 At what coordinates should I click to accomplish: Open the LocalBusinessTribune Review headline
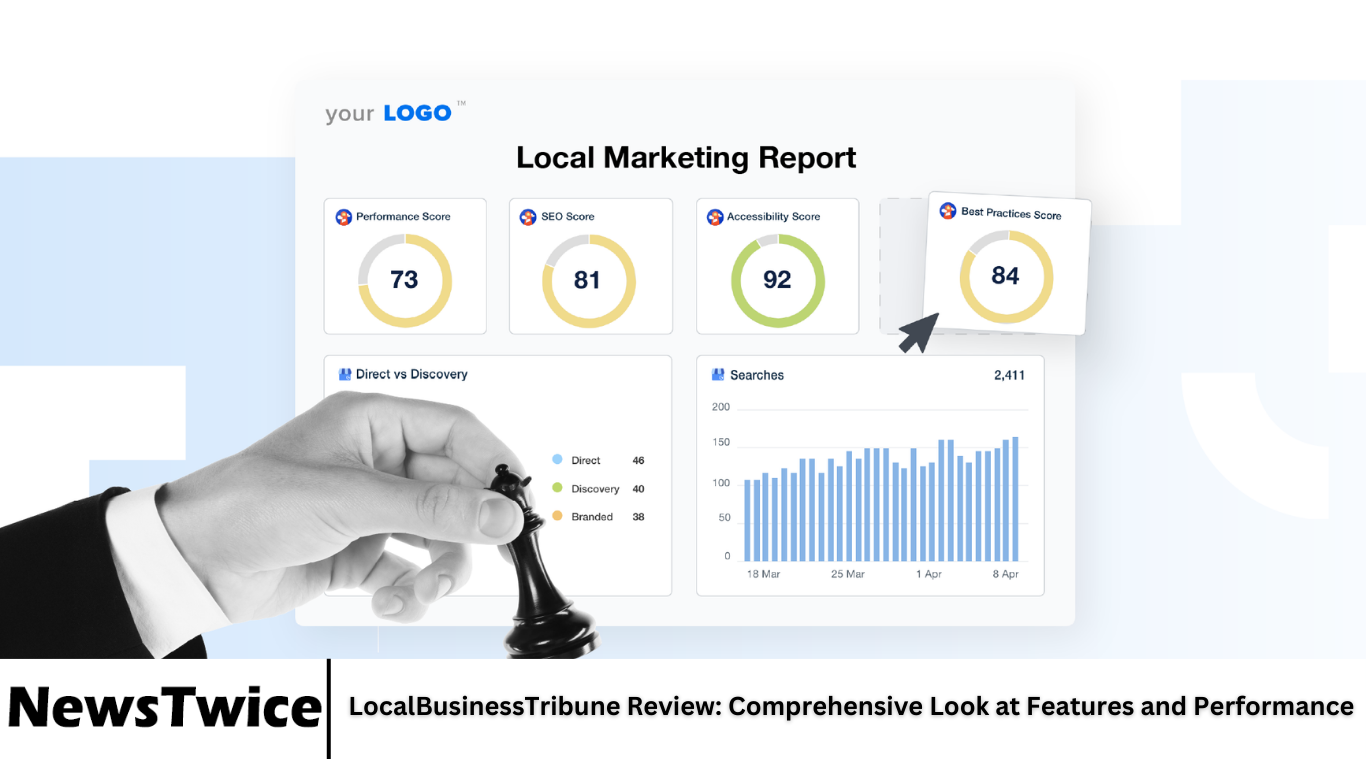pyautogui.click(x=850, y=707)
